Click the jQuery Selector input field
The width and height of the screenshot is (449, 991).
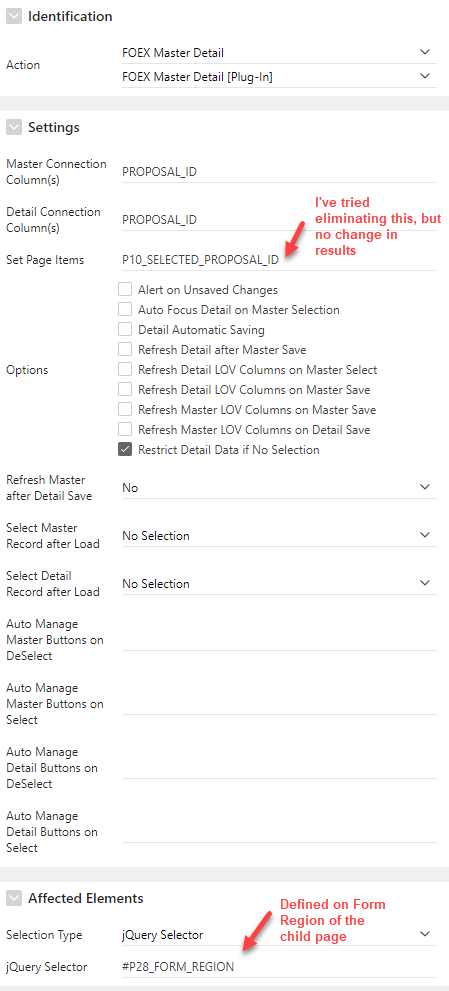click(279, 967)
